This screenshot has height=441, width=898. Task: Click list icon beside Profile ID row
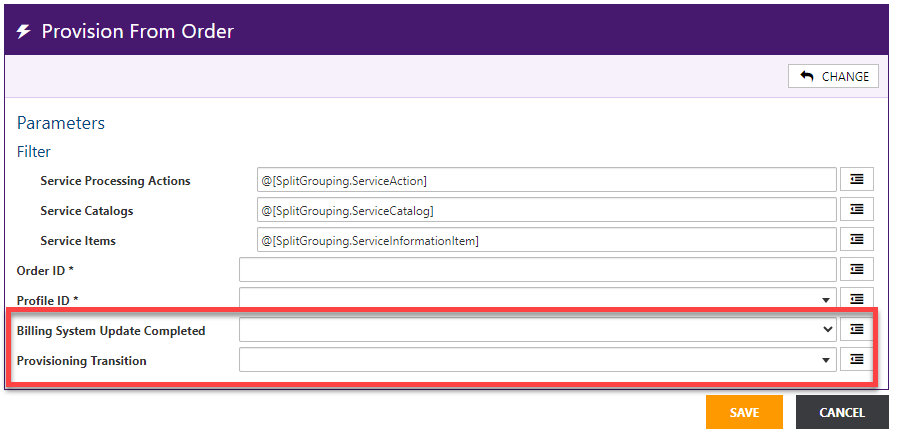point(856,299)
